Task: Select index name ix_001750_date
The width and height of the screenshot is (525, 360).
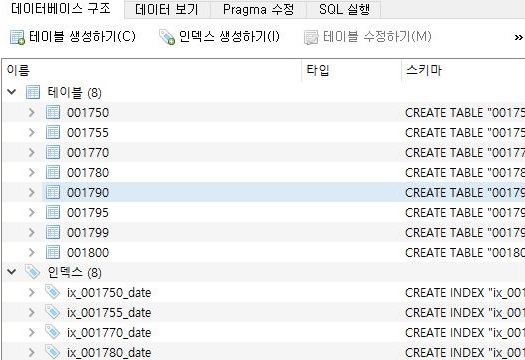Action: pos(109,293)
